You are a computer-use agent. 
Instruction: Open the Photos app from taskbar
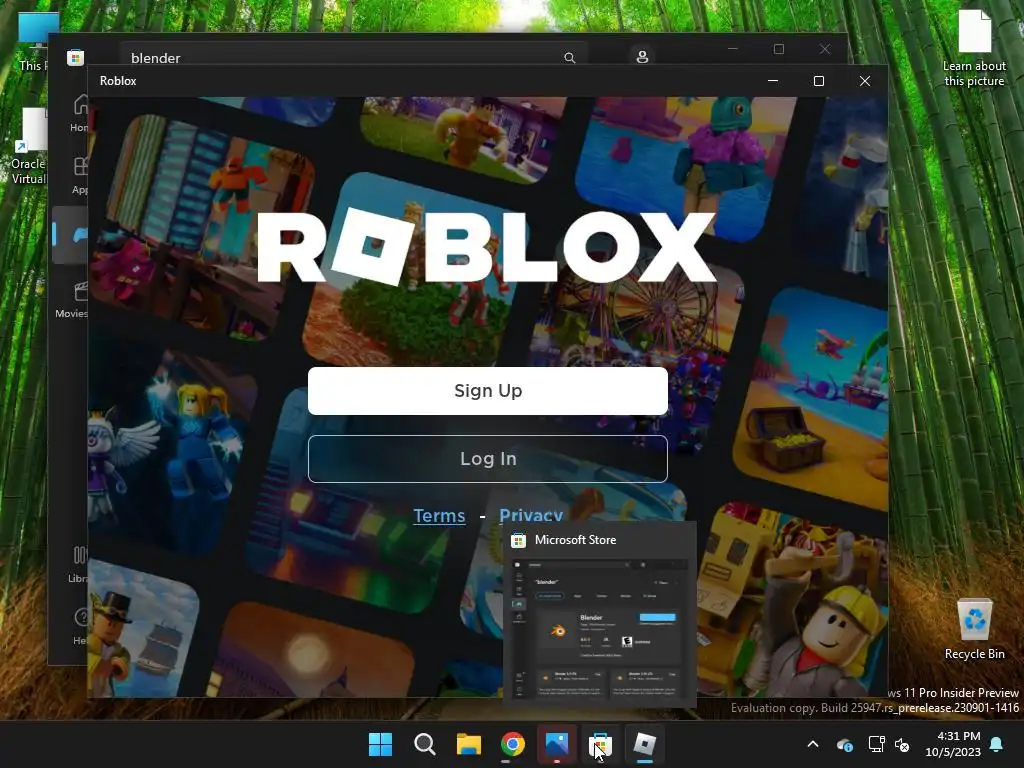tap(557, 744)
